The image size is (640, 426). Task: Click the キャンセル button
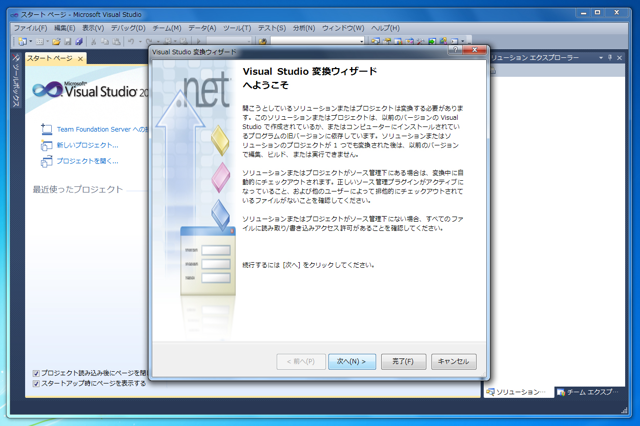pyautogui.click(x=453, y=362)
